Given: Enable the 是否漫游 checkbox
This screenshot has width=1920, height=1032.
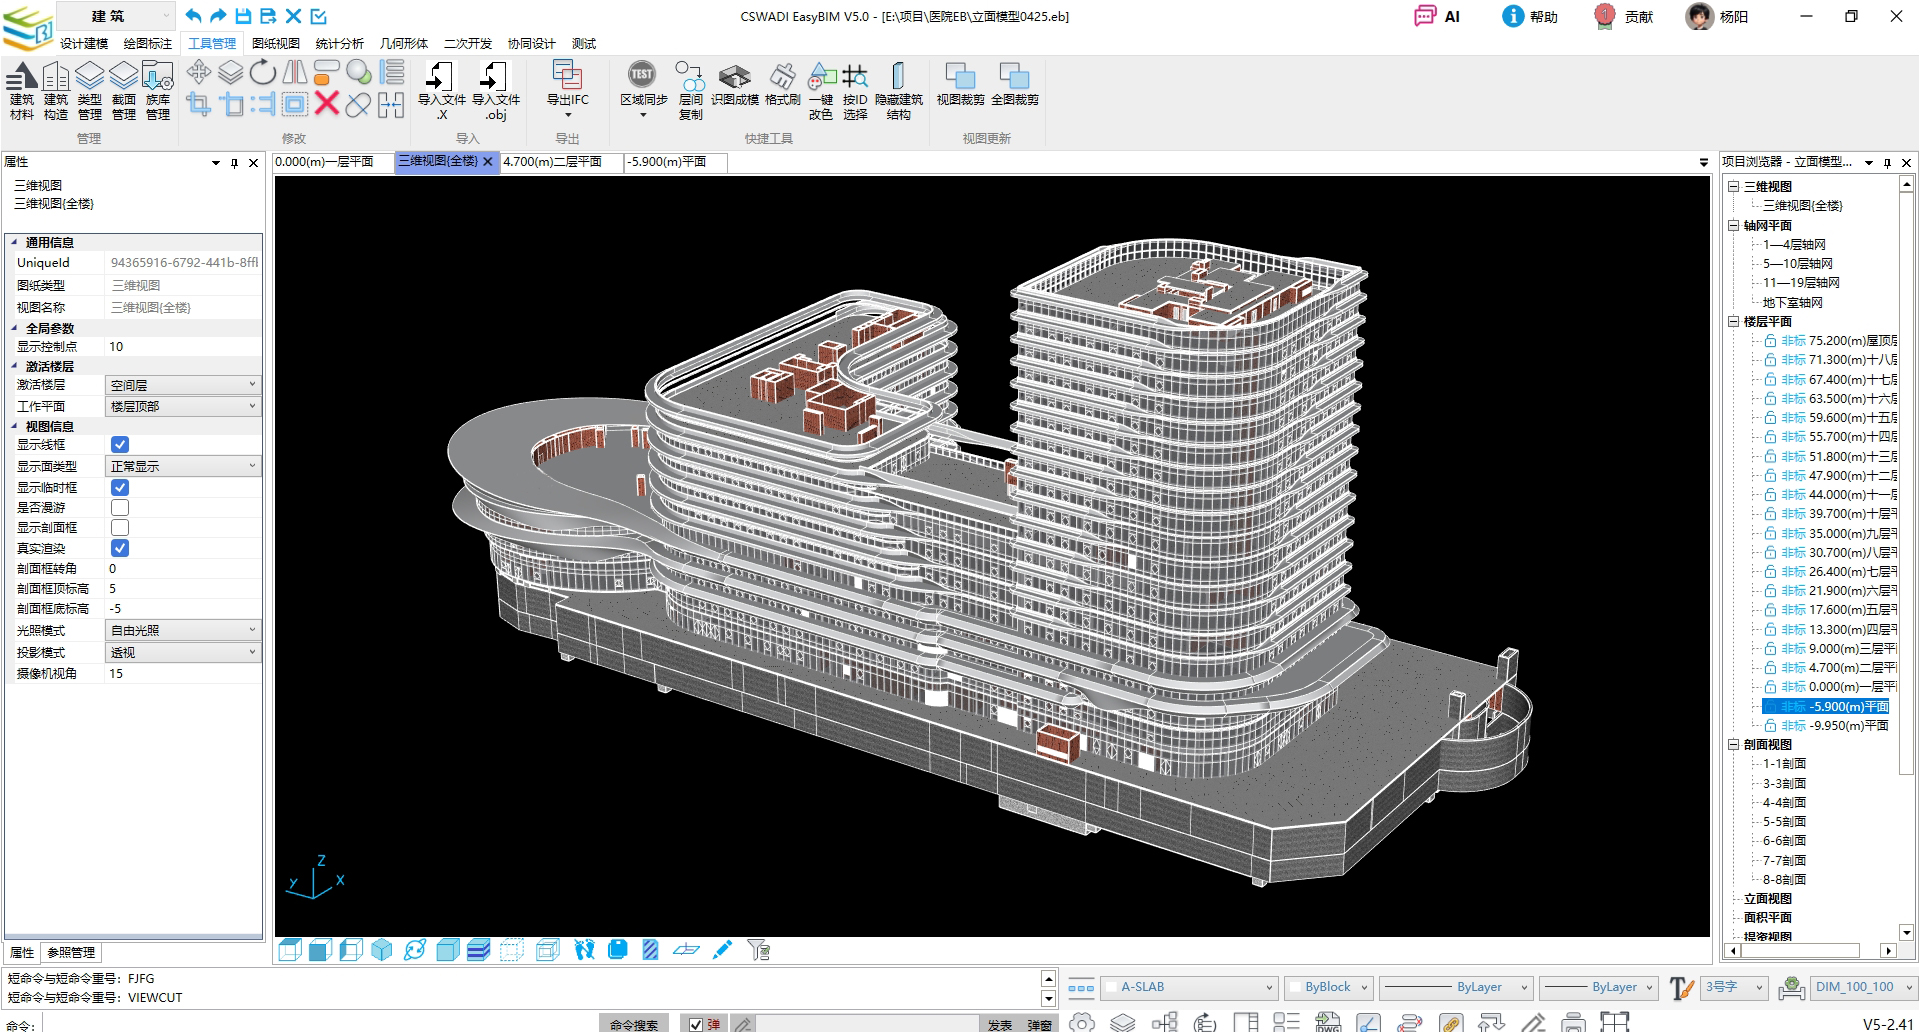Looking at the screenshot, I should [120, 508].
